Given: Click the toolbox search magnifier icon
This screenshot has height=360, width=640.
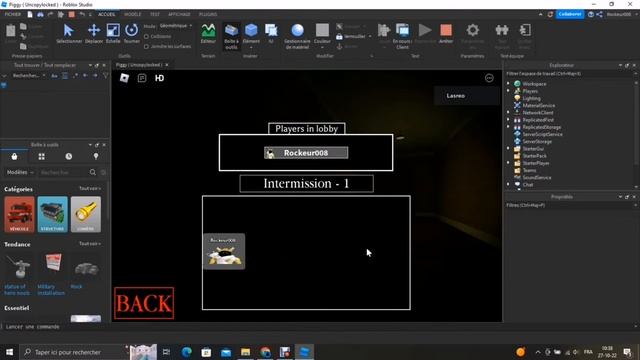Looking at the screenshot, I should pos(93,172).
